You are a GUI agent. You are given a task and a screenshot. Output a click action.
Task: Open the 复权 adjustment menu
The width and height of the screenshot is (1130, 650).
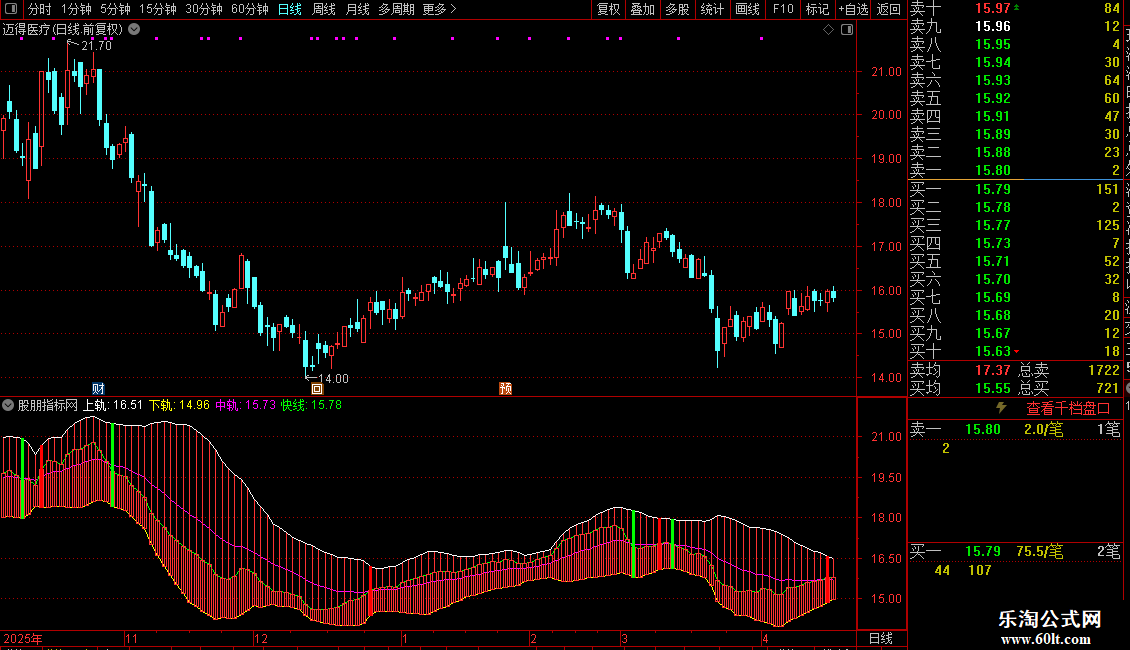coord(608,9)
